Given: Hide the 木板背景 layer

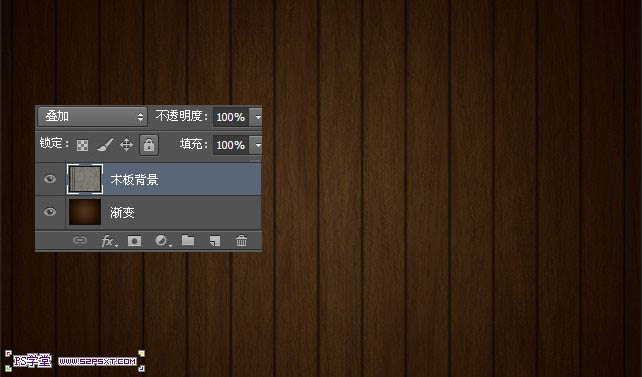Looking at the screenshot, I should pyautogui.click(x=50, y=179).
